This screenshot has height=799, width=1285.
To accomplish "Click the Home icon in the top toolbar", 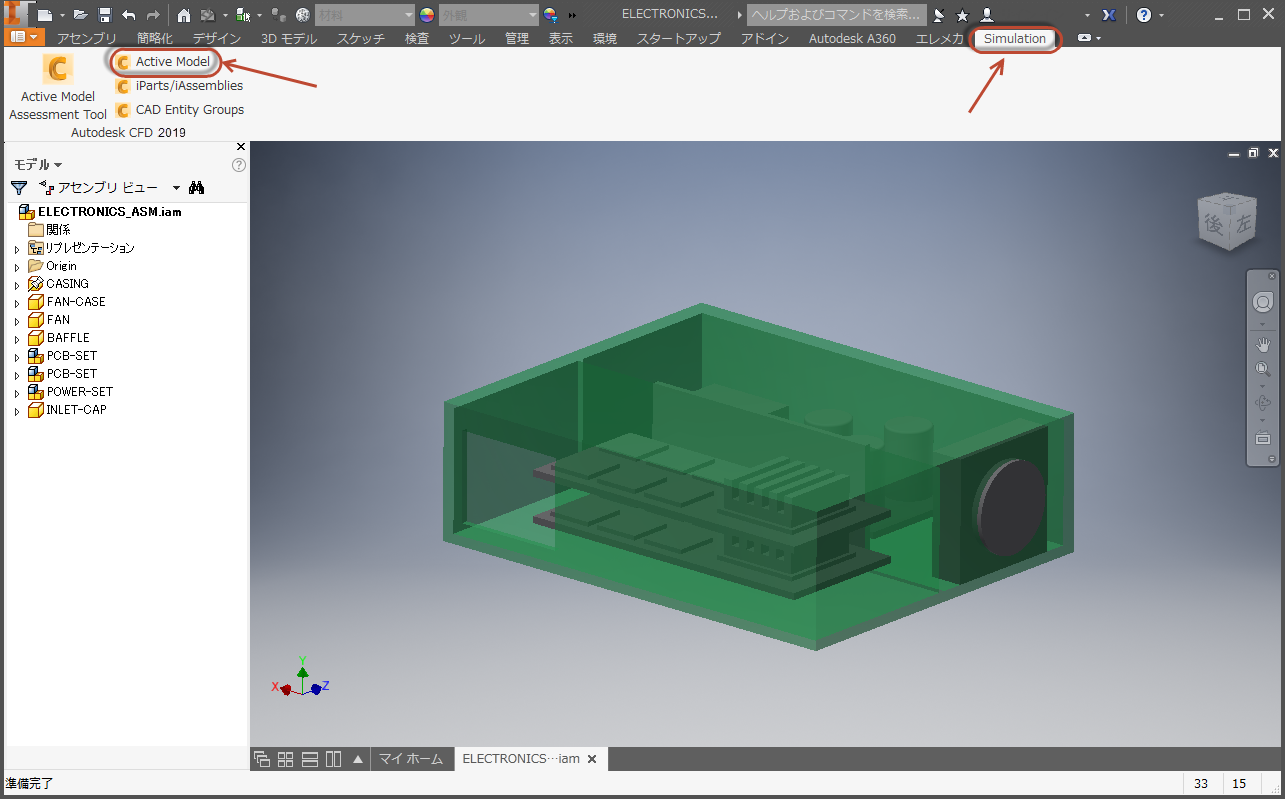I will [184, 15].
